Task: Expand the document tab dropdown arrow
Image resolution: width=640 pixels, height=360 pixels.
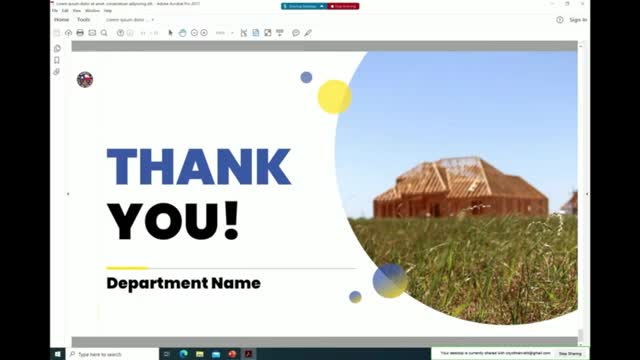Action: 153,20
